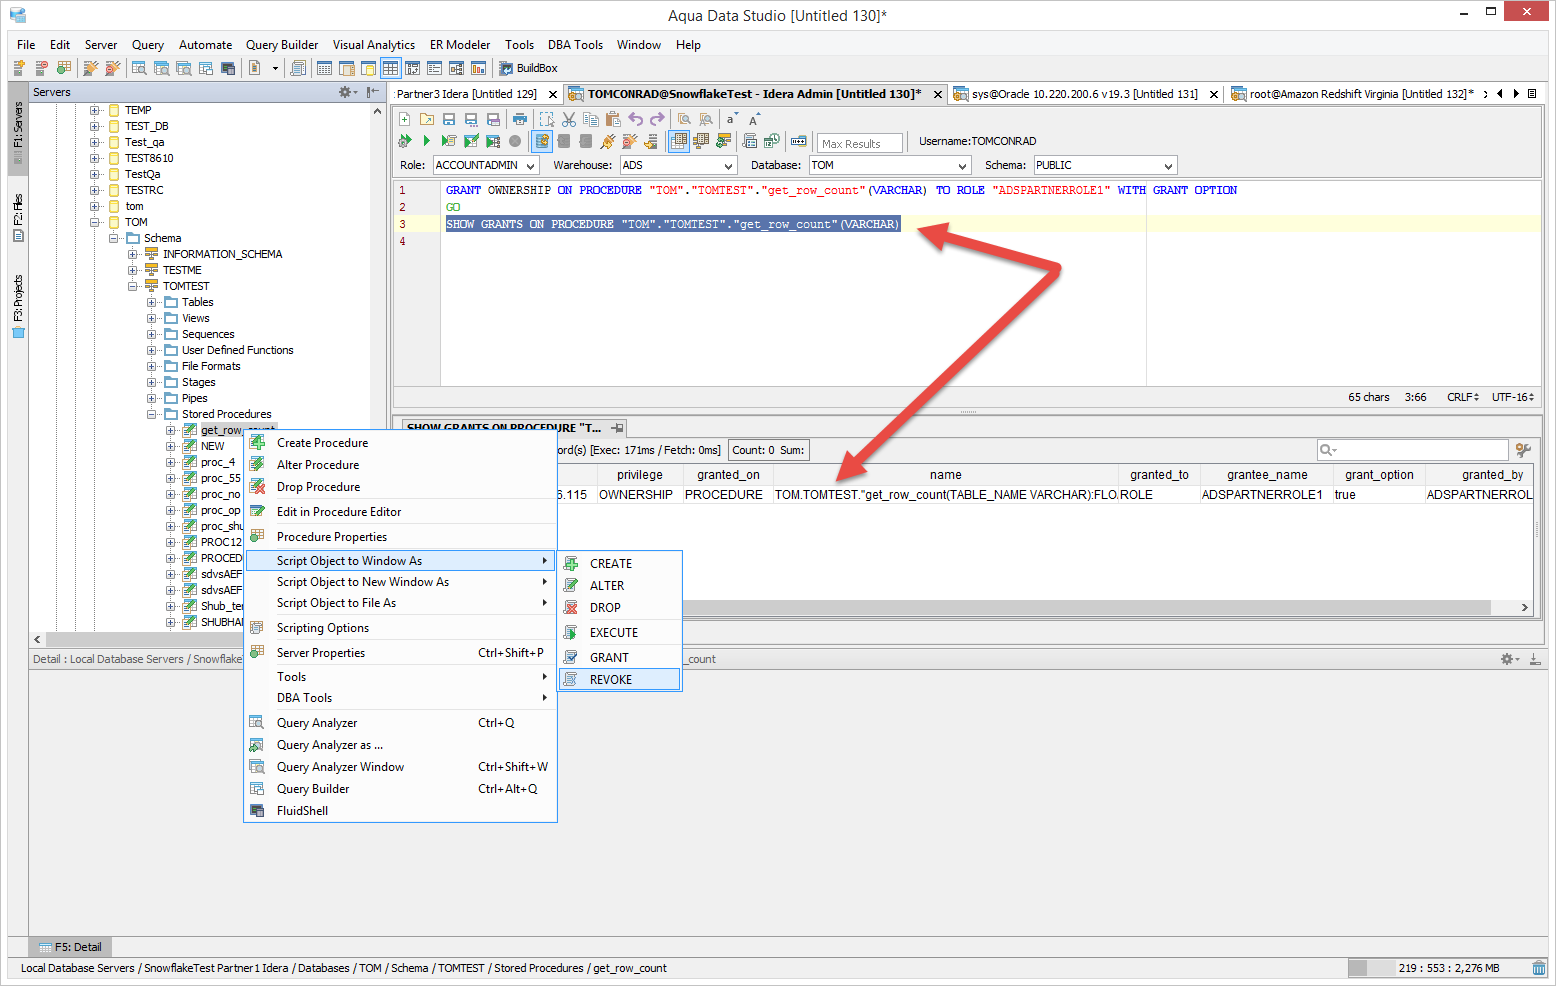1556x986 pixels.
Task: Close the TOMCONRAD@SnowflakeTest tab
Action: (x=938, y=94)
